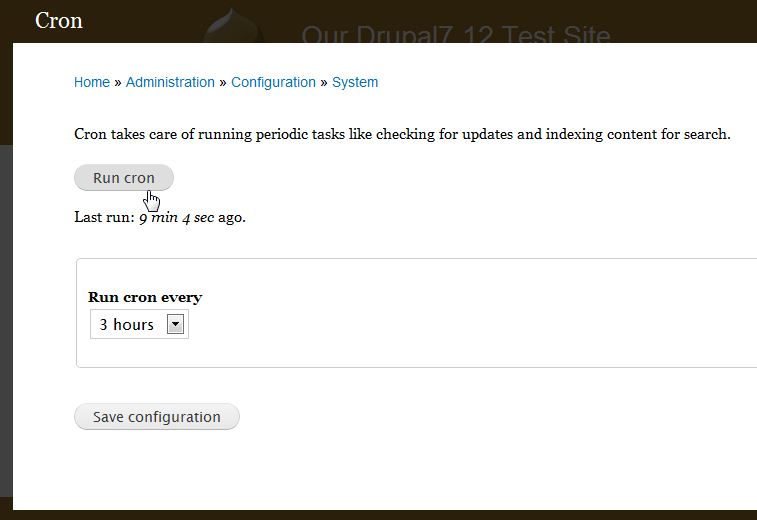Click the dropdown arrow beside 3 hours
The height and width of the screenshot is (520, 757).
(176, 324)
